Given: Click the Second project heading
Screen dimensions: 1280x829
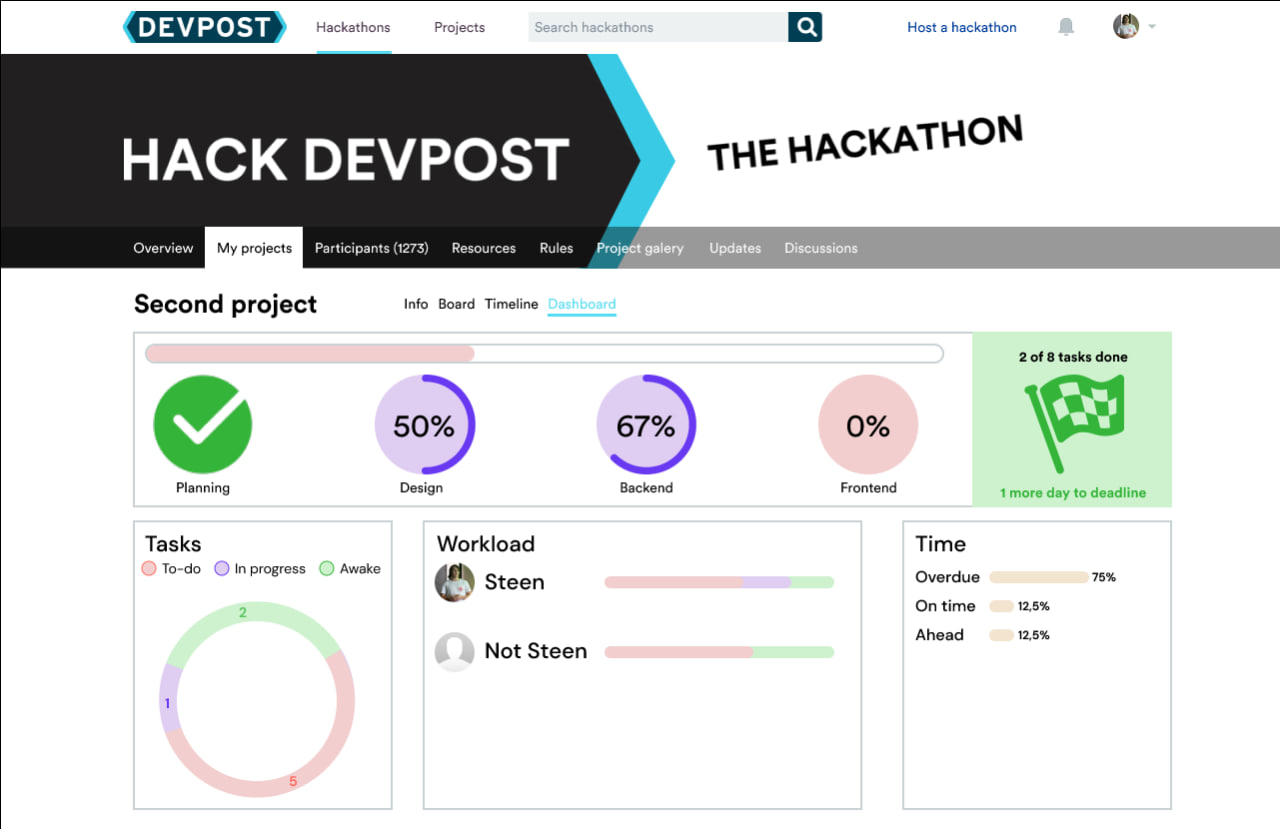Looking at the screenshot, I should (x=225, y=304).
